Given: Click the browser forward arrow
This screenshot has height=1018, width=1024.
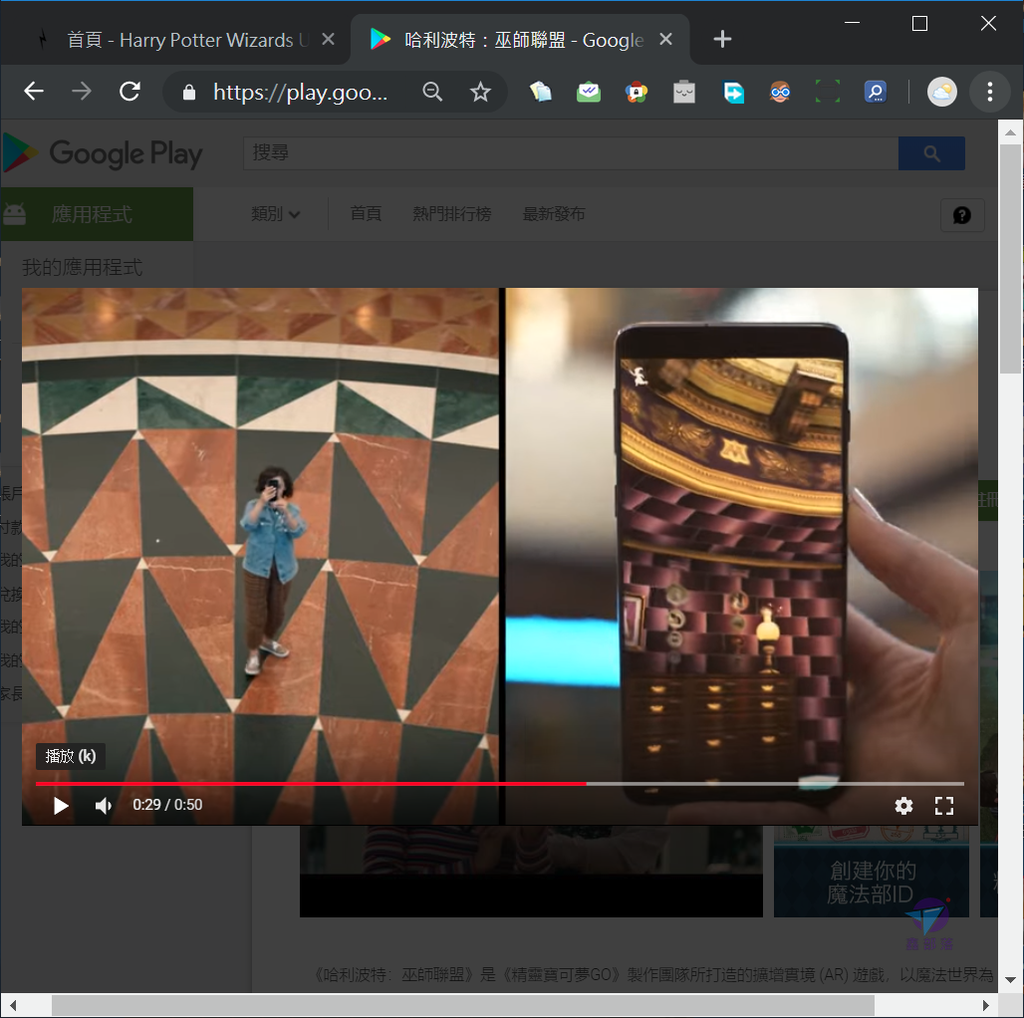Looking at the screenshot, I should pyautogui.click(x=82, y=91).
